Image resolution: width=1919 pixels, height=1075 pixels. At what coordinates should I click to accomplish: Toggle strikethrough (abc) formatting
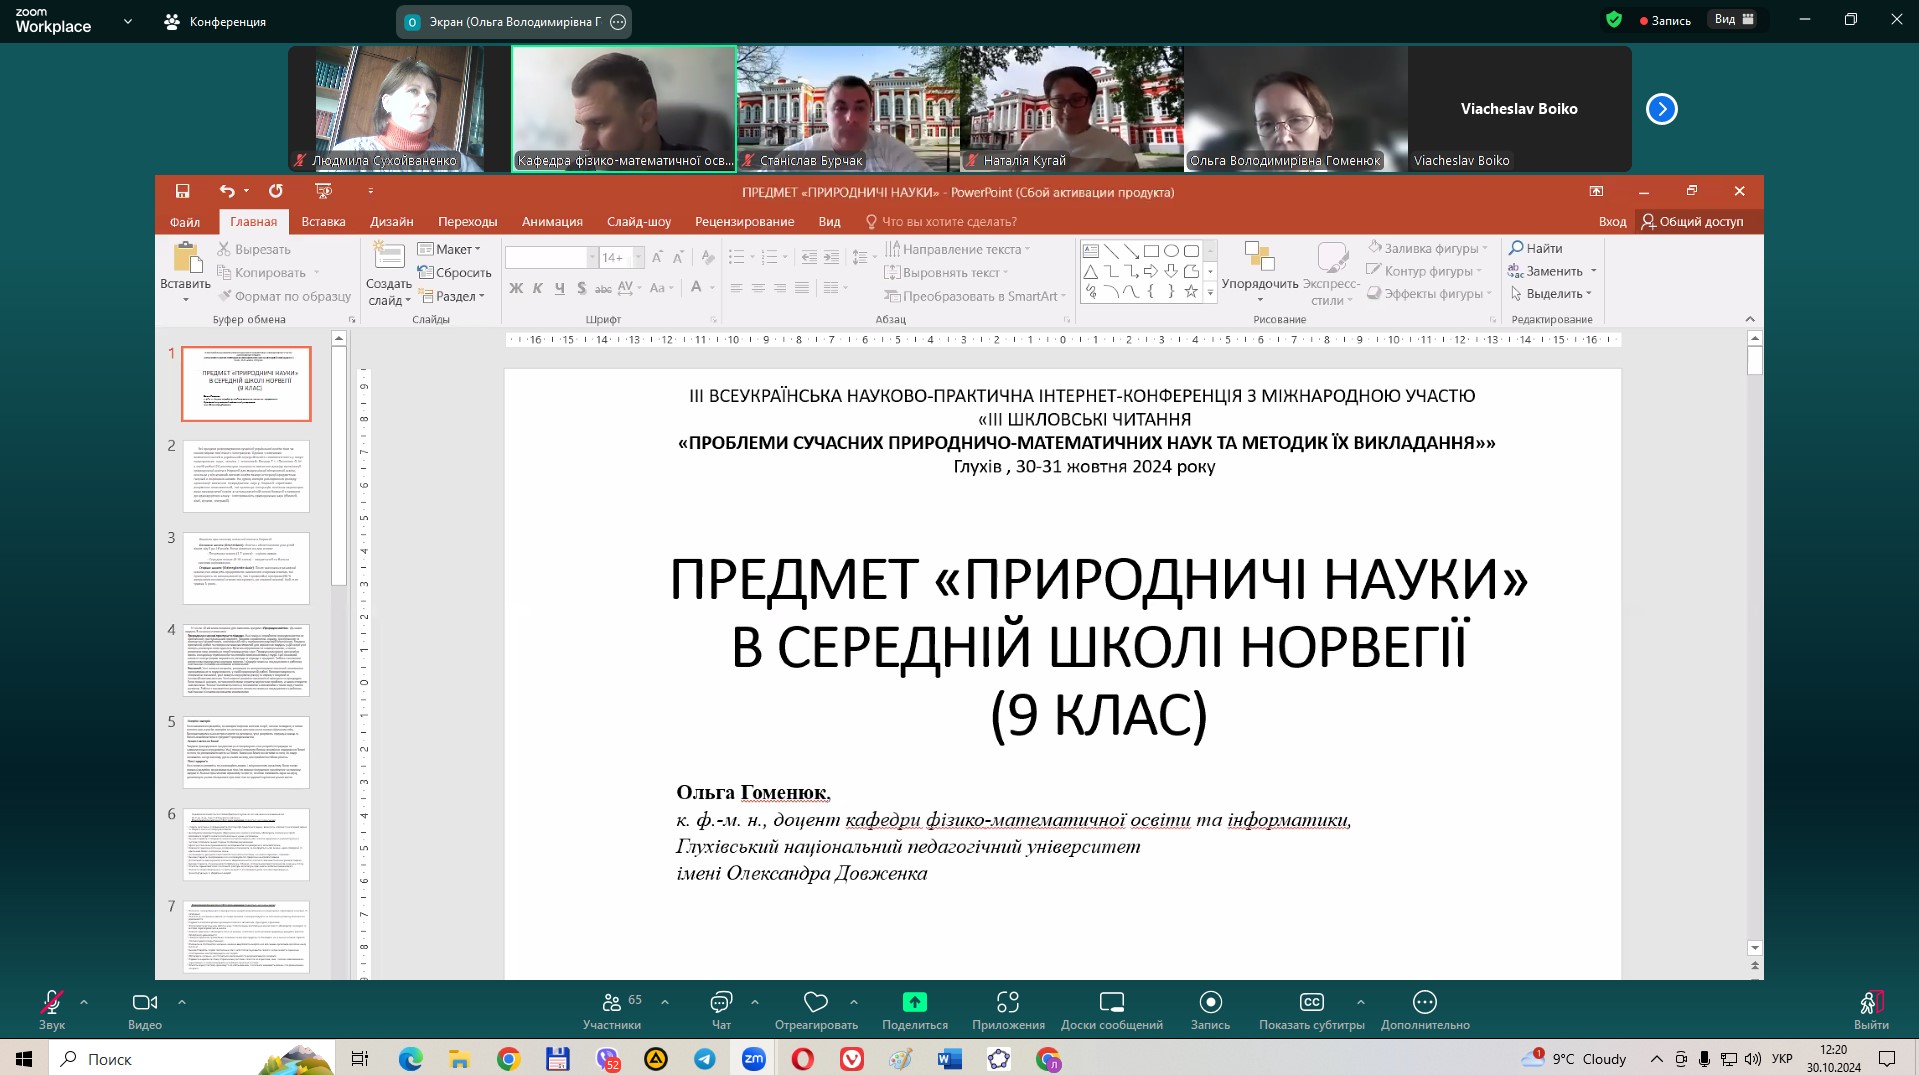[x=603, y=288]
